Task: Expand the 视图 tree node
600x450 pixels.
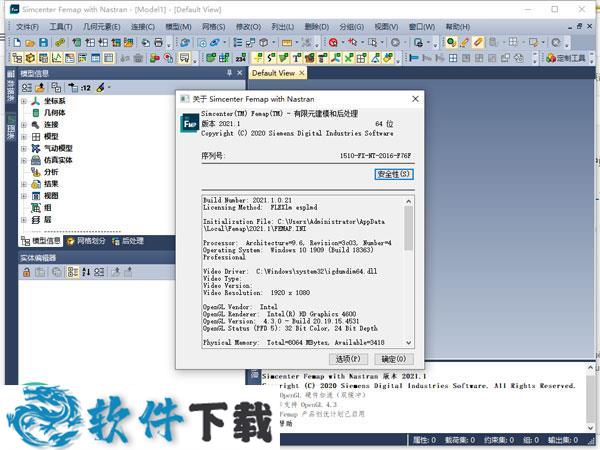Action: pos(24,196)
